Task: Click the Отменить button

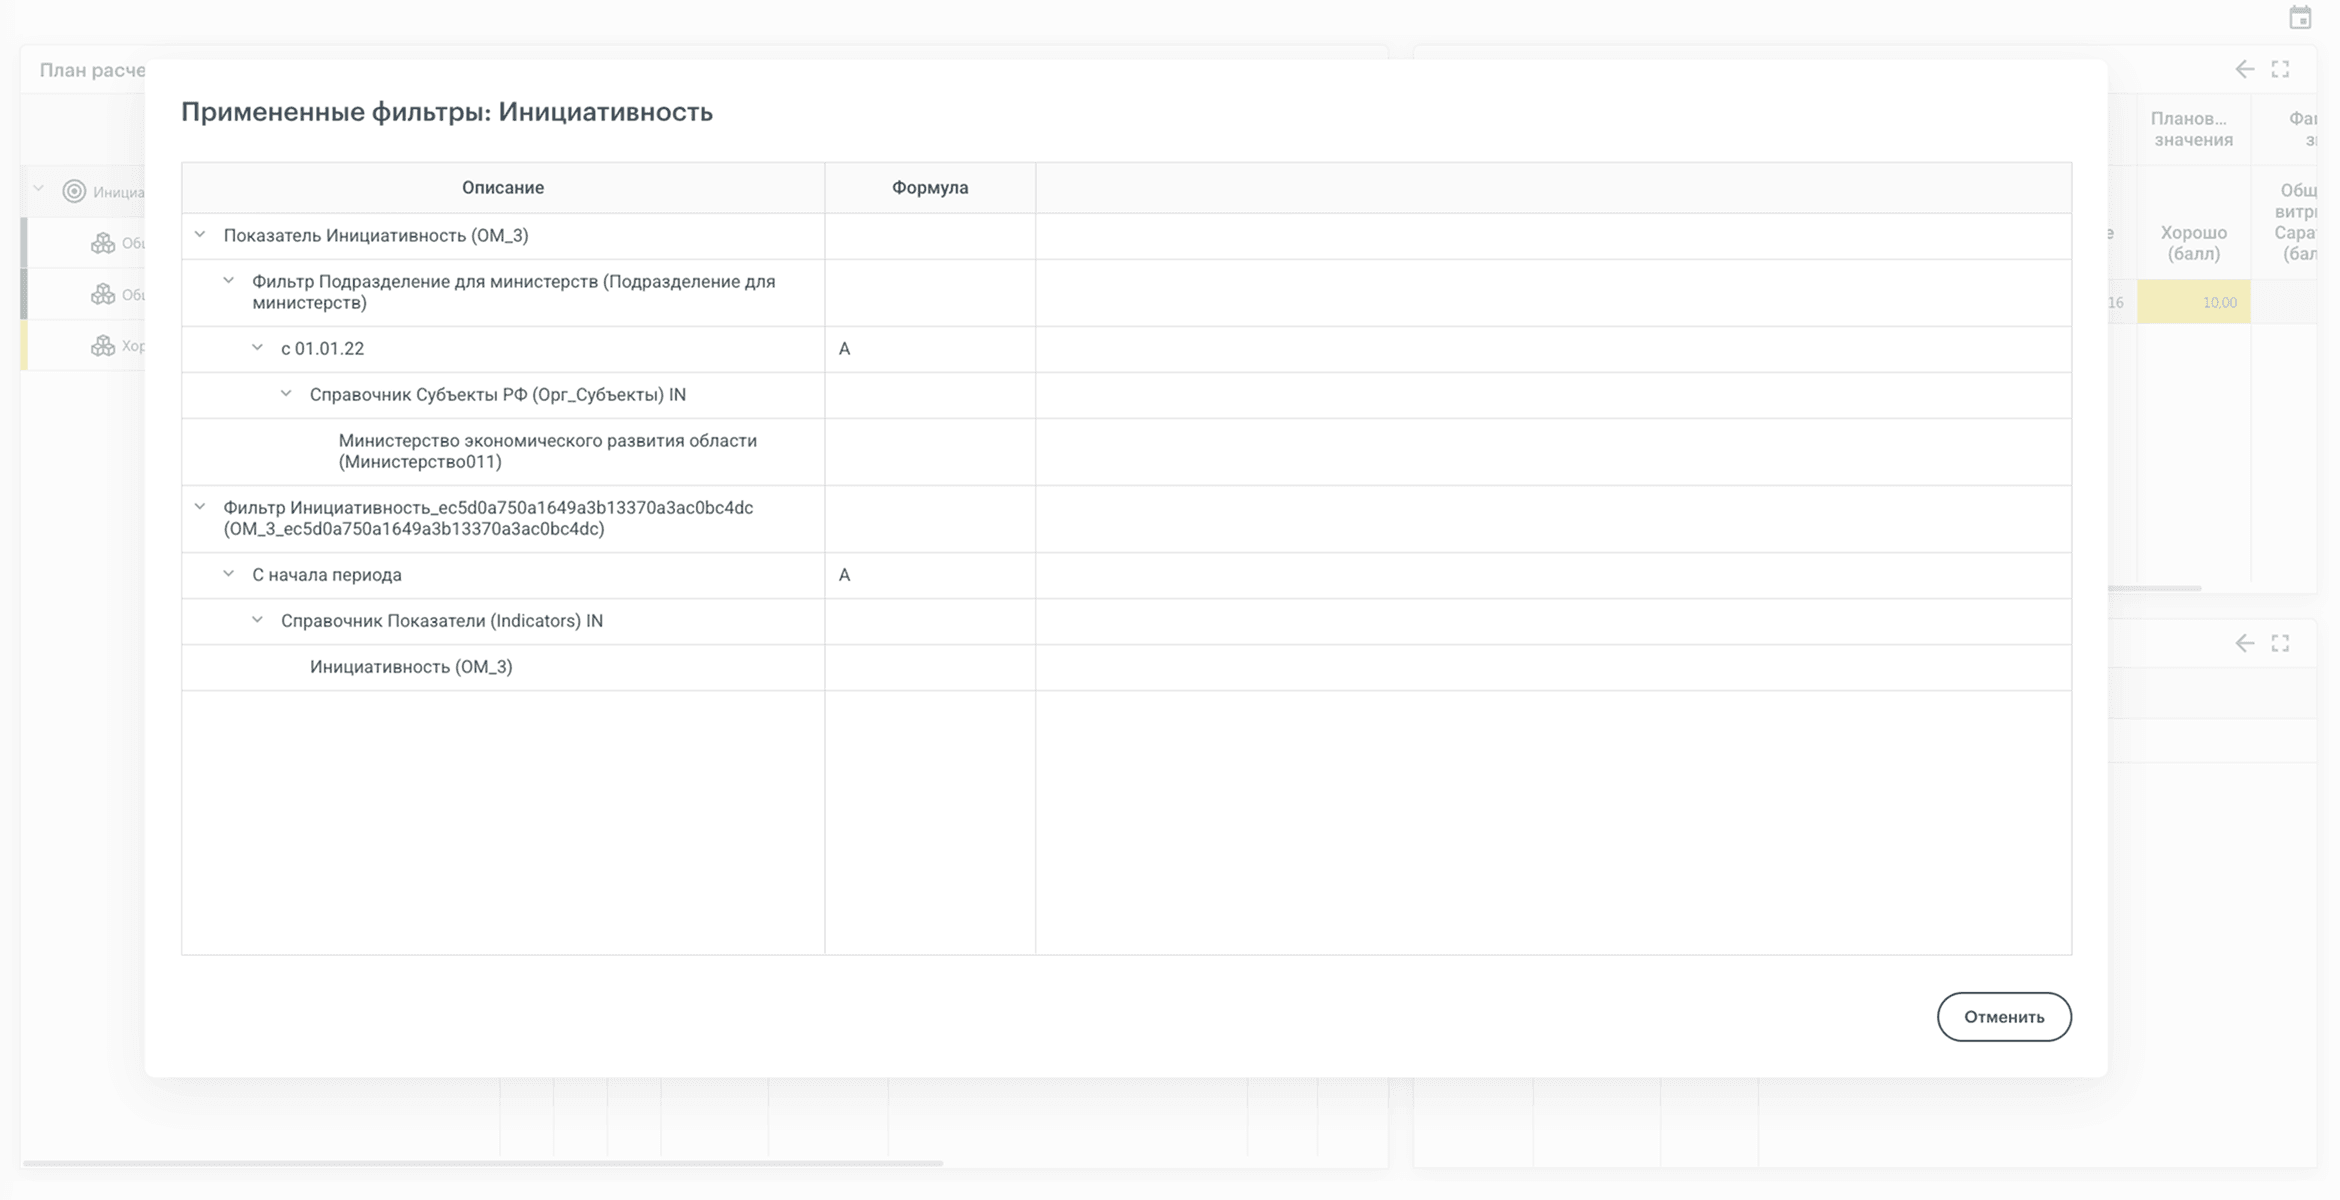Action: coord(2004,1016)
